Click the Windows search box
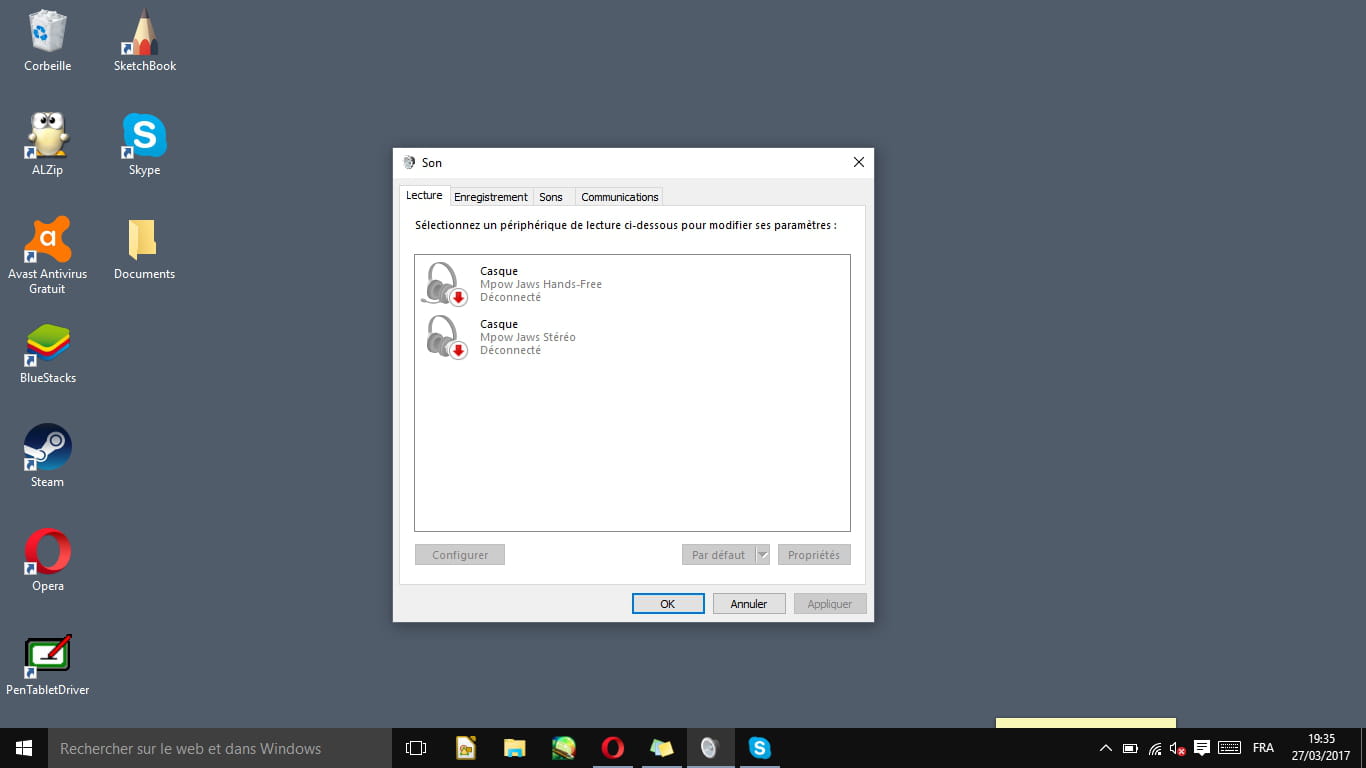 pos(220,748)
